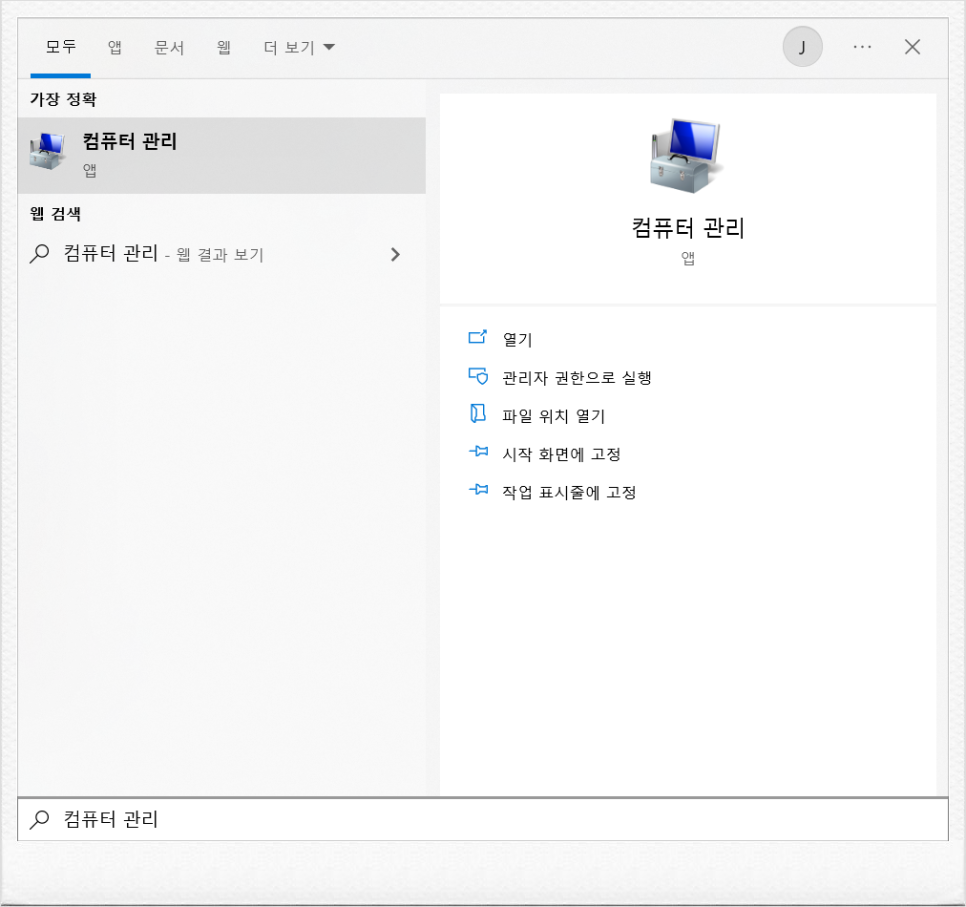Click the 열기 open-window icon
The width and height of the screenshot is (966, 907).
tap(477, 337)
